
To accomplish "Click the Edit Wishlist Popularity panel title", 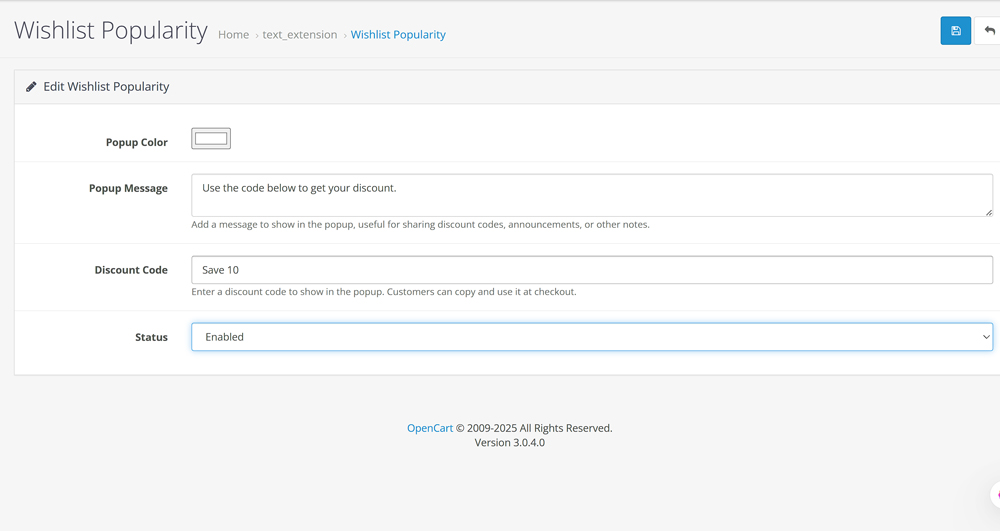I will click(x=106, y=87).
